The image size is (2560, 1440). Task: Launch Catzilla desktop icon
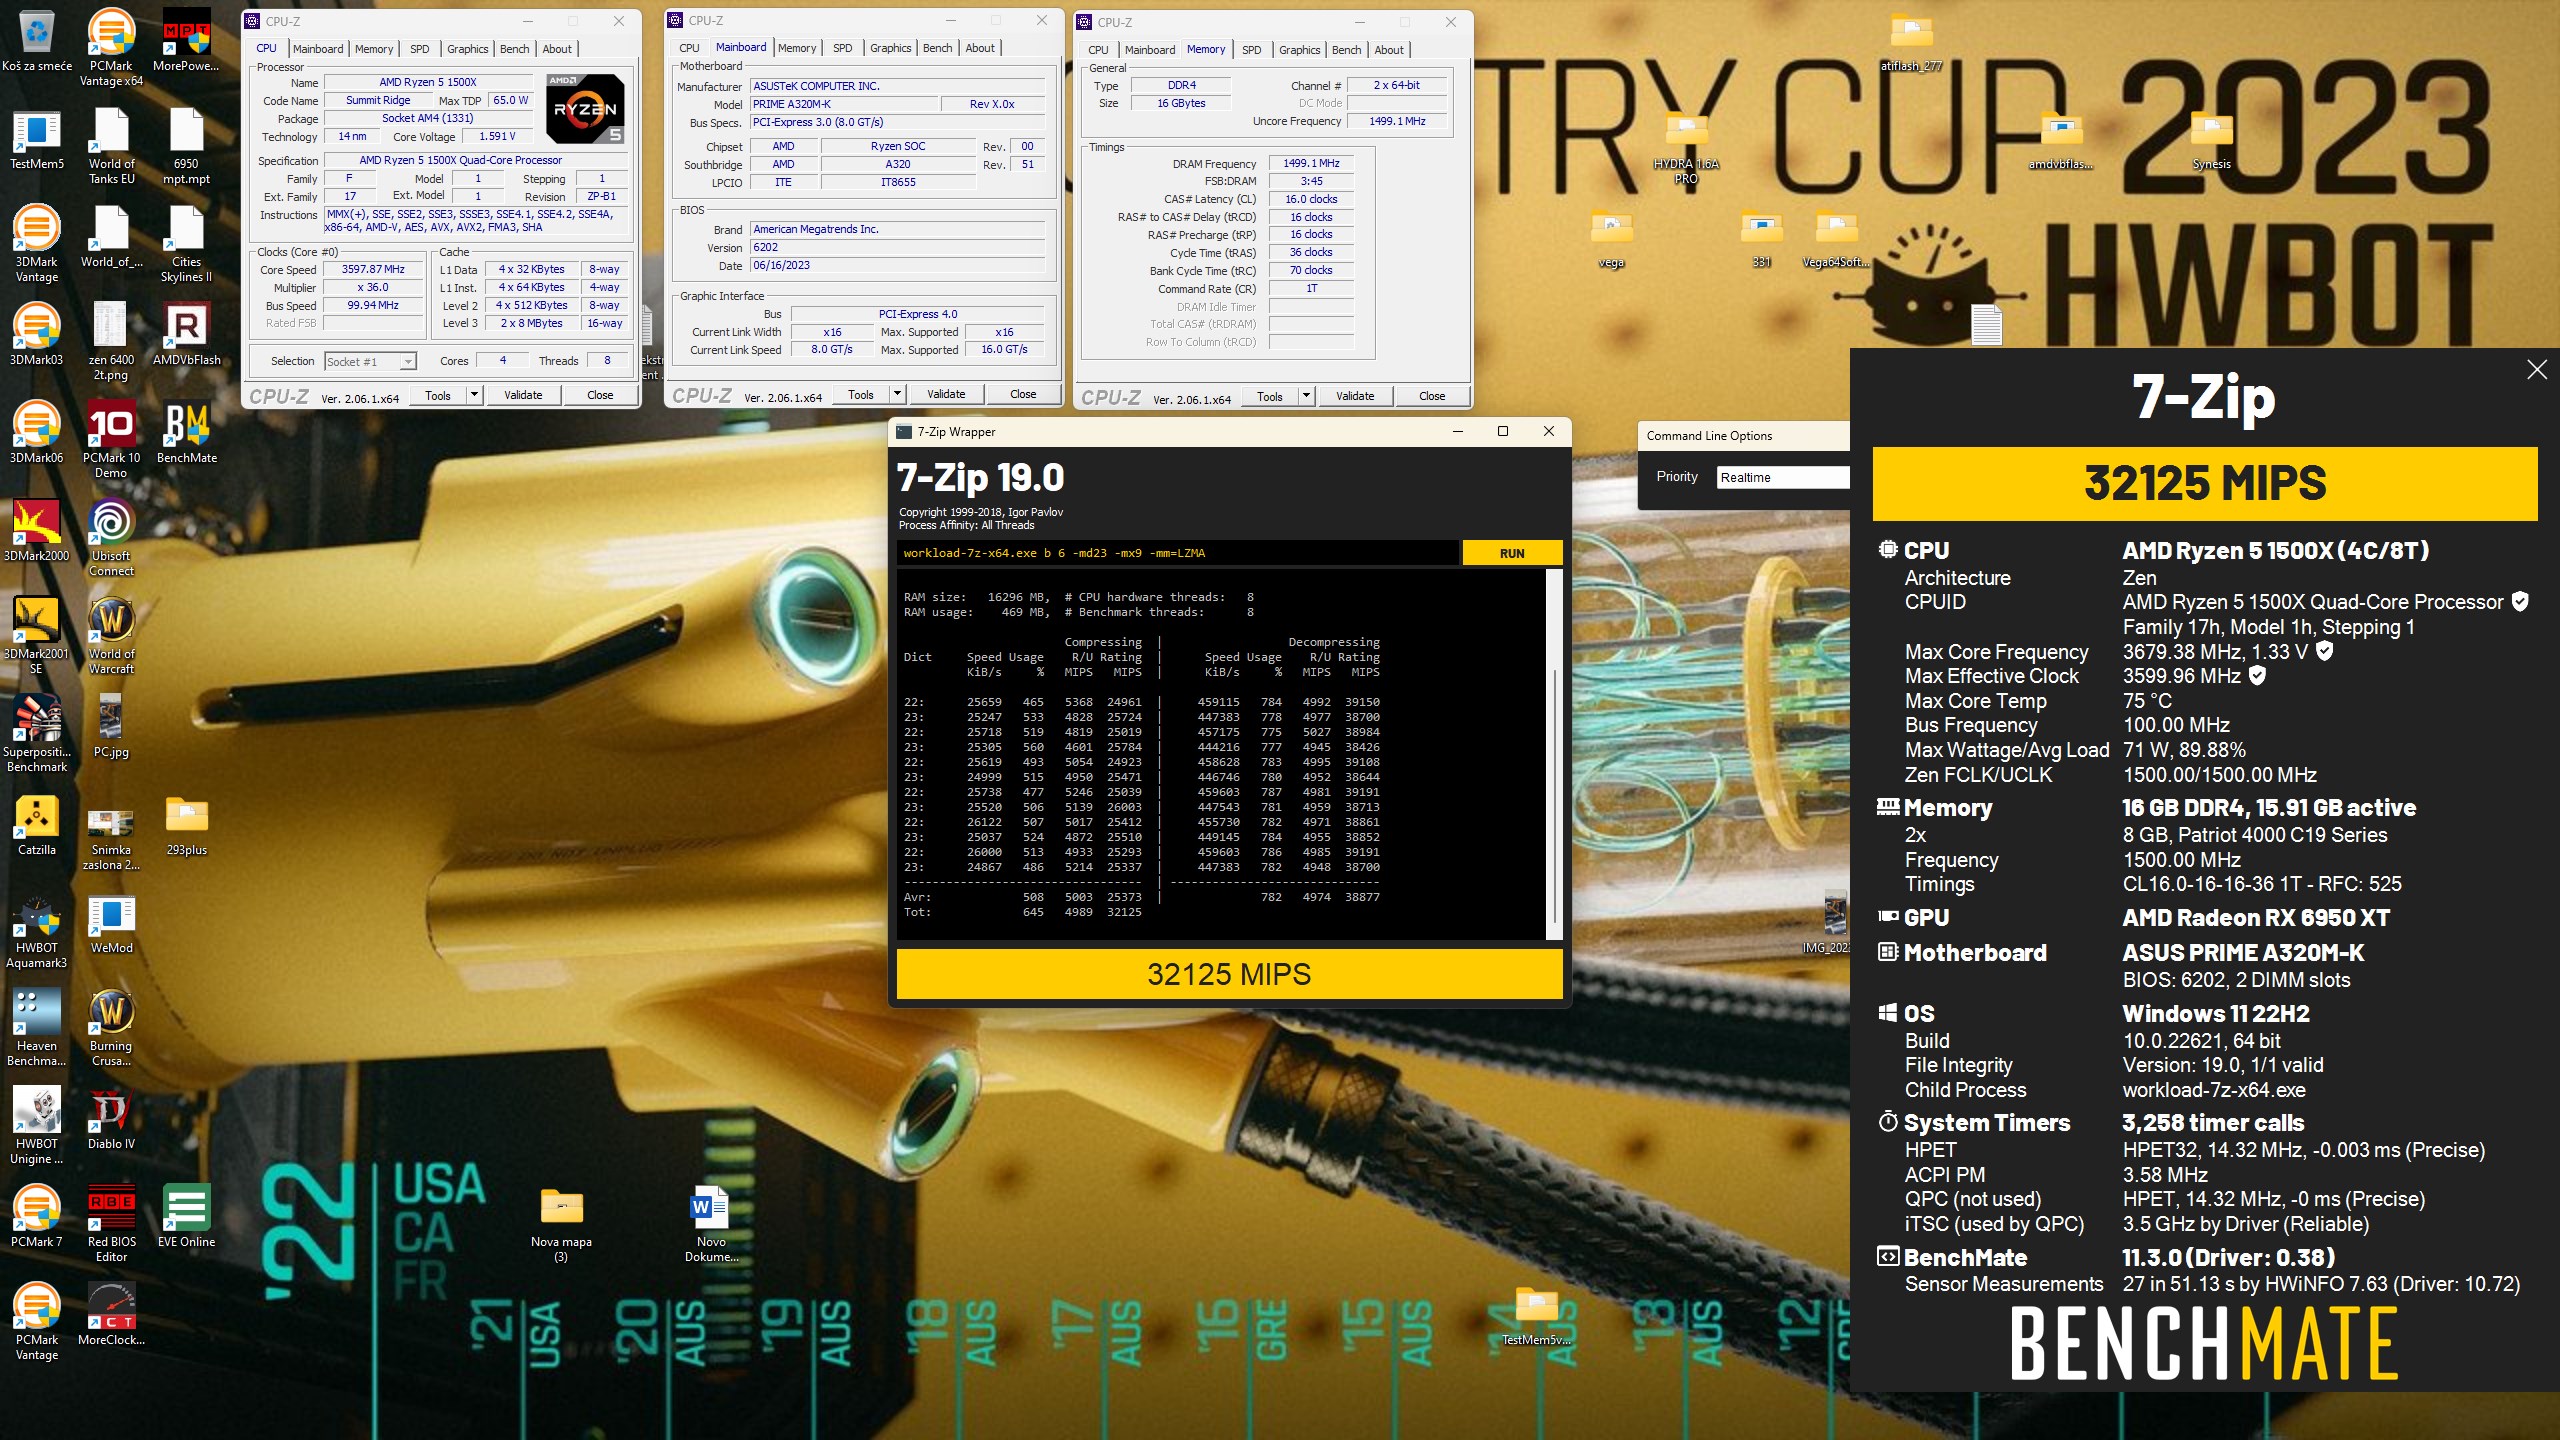click(37, 826)
